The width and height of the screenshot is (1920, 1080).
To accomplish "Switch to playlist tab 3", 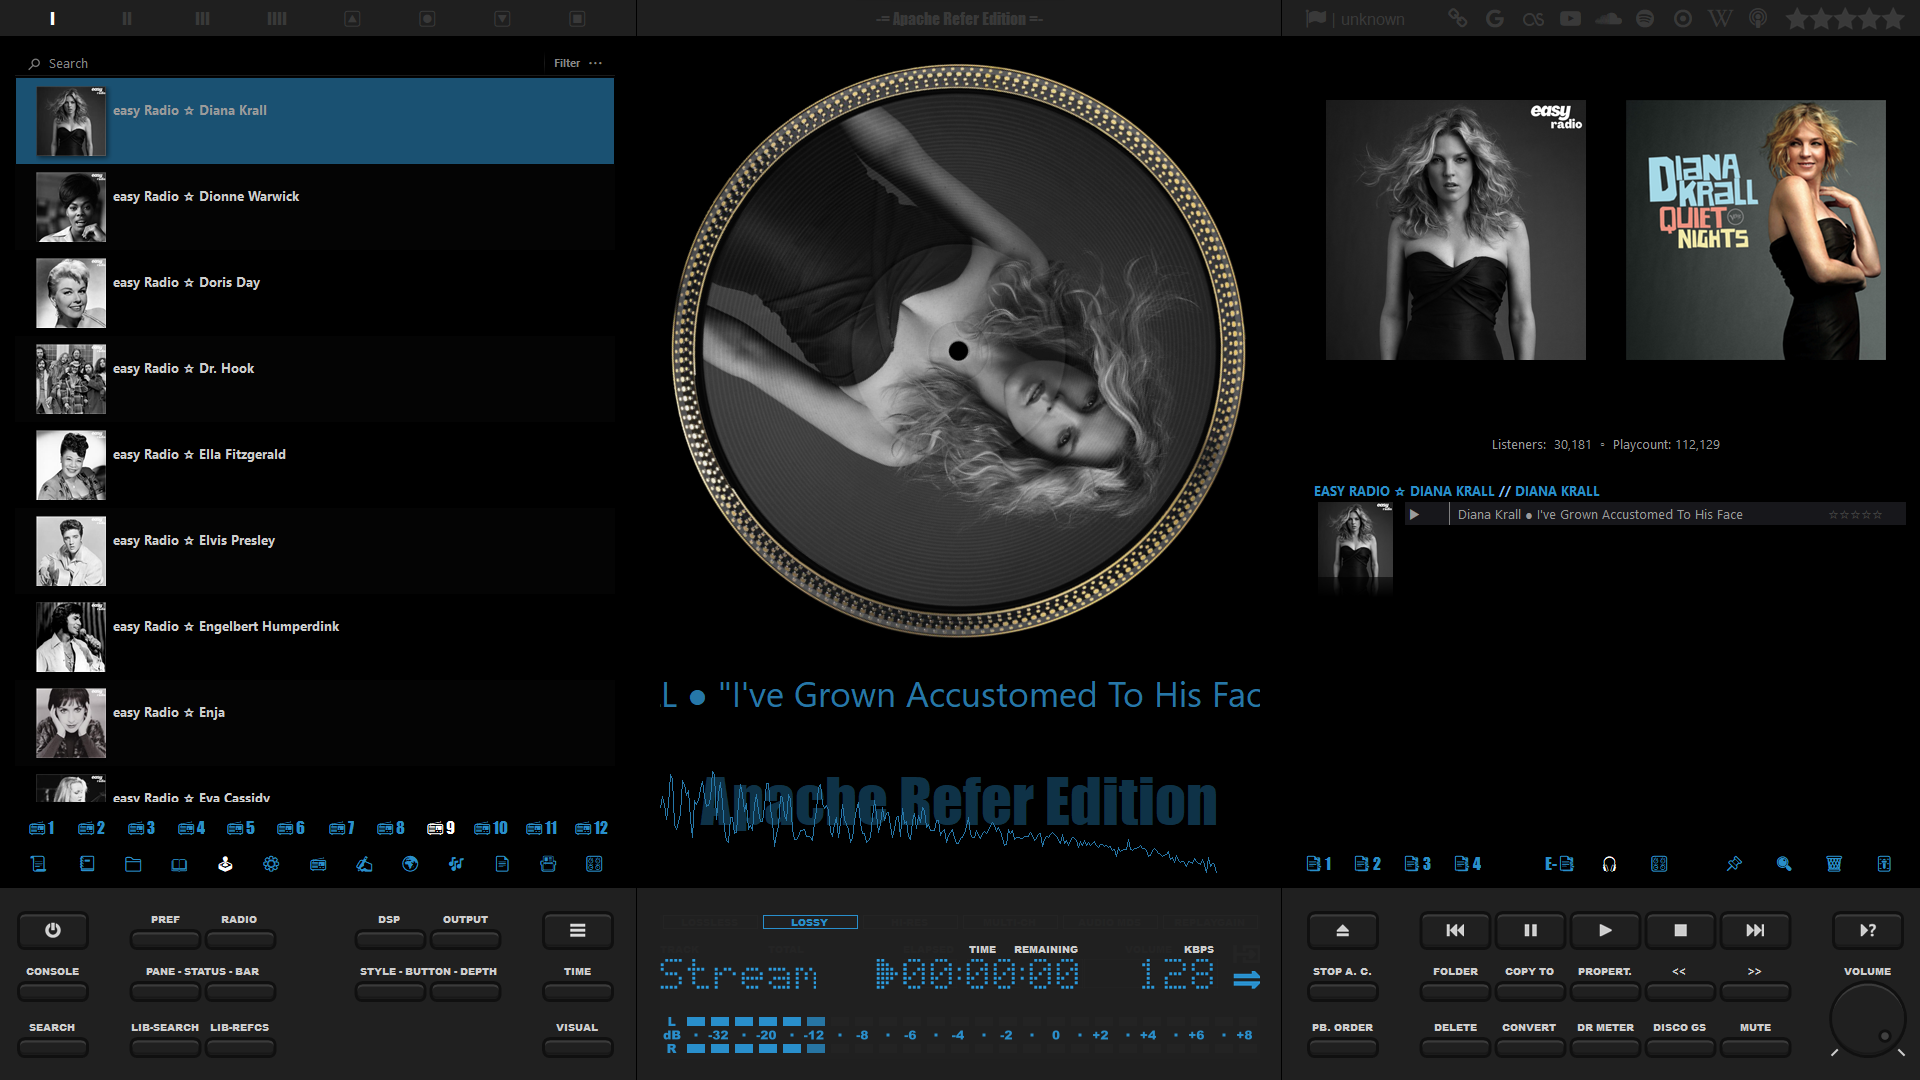I will [x=1417, y=864].
